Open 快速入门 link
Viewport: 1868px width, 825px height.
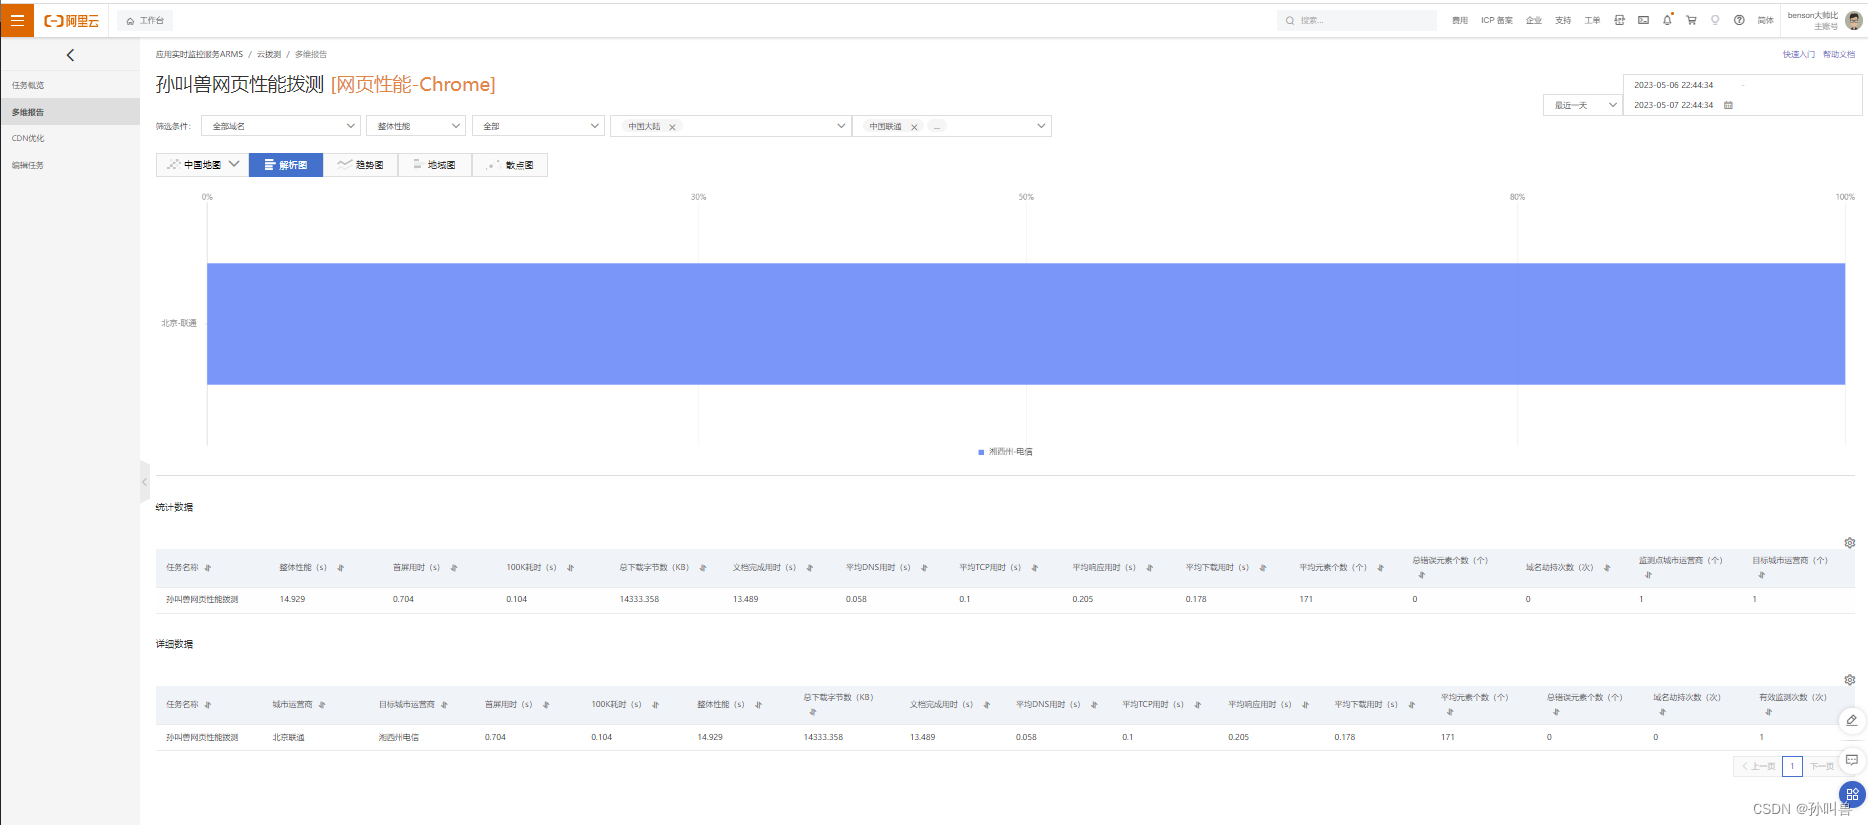click(x=1798, y=54)
